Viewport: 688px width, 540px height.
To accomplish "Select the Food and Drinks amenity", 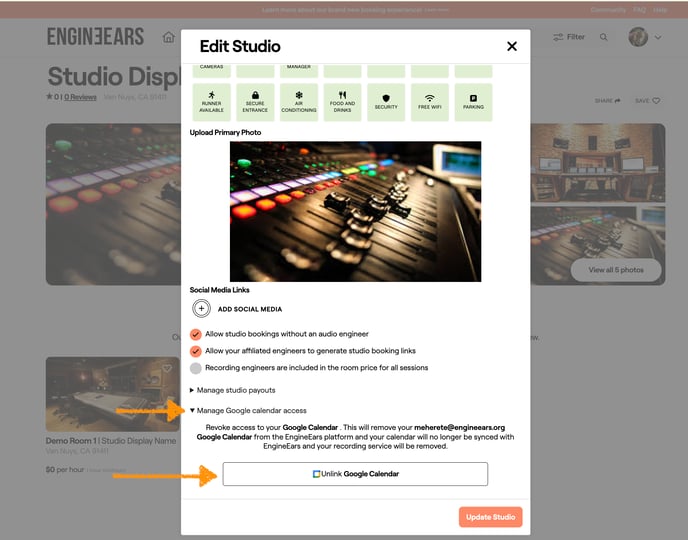I will click(342, 102).
